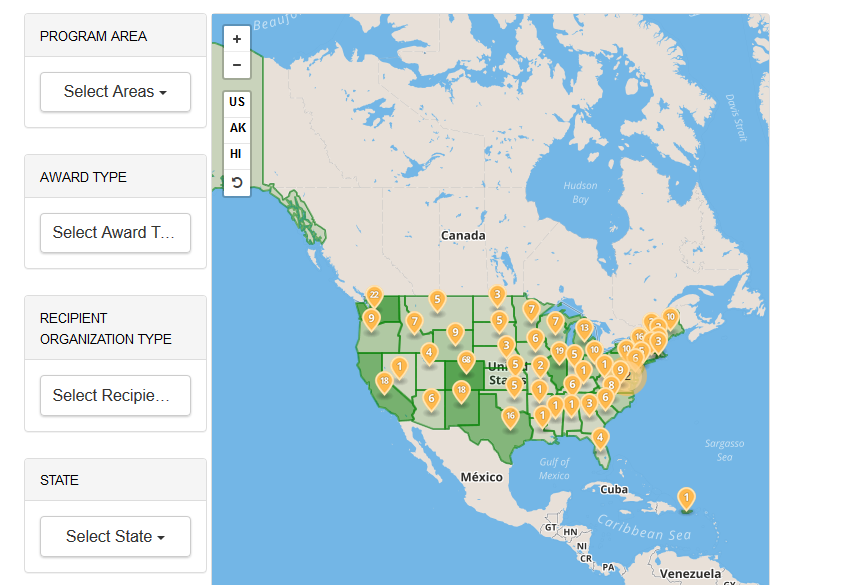
Task: Switch map view to US
Action: (236, 102)
